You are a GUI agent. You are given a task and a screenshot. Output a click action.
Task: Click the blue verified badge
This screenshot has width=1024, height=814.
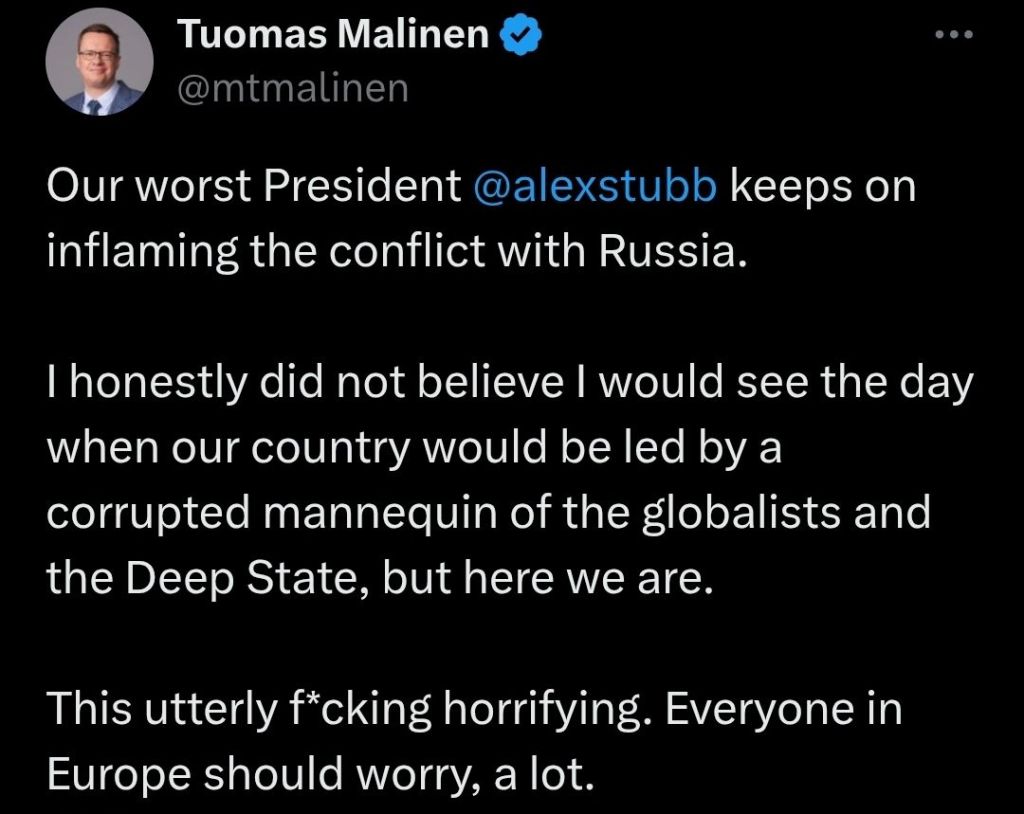pos(521,36)
